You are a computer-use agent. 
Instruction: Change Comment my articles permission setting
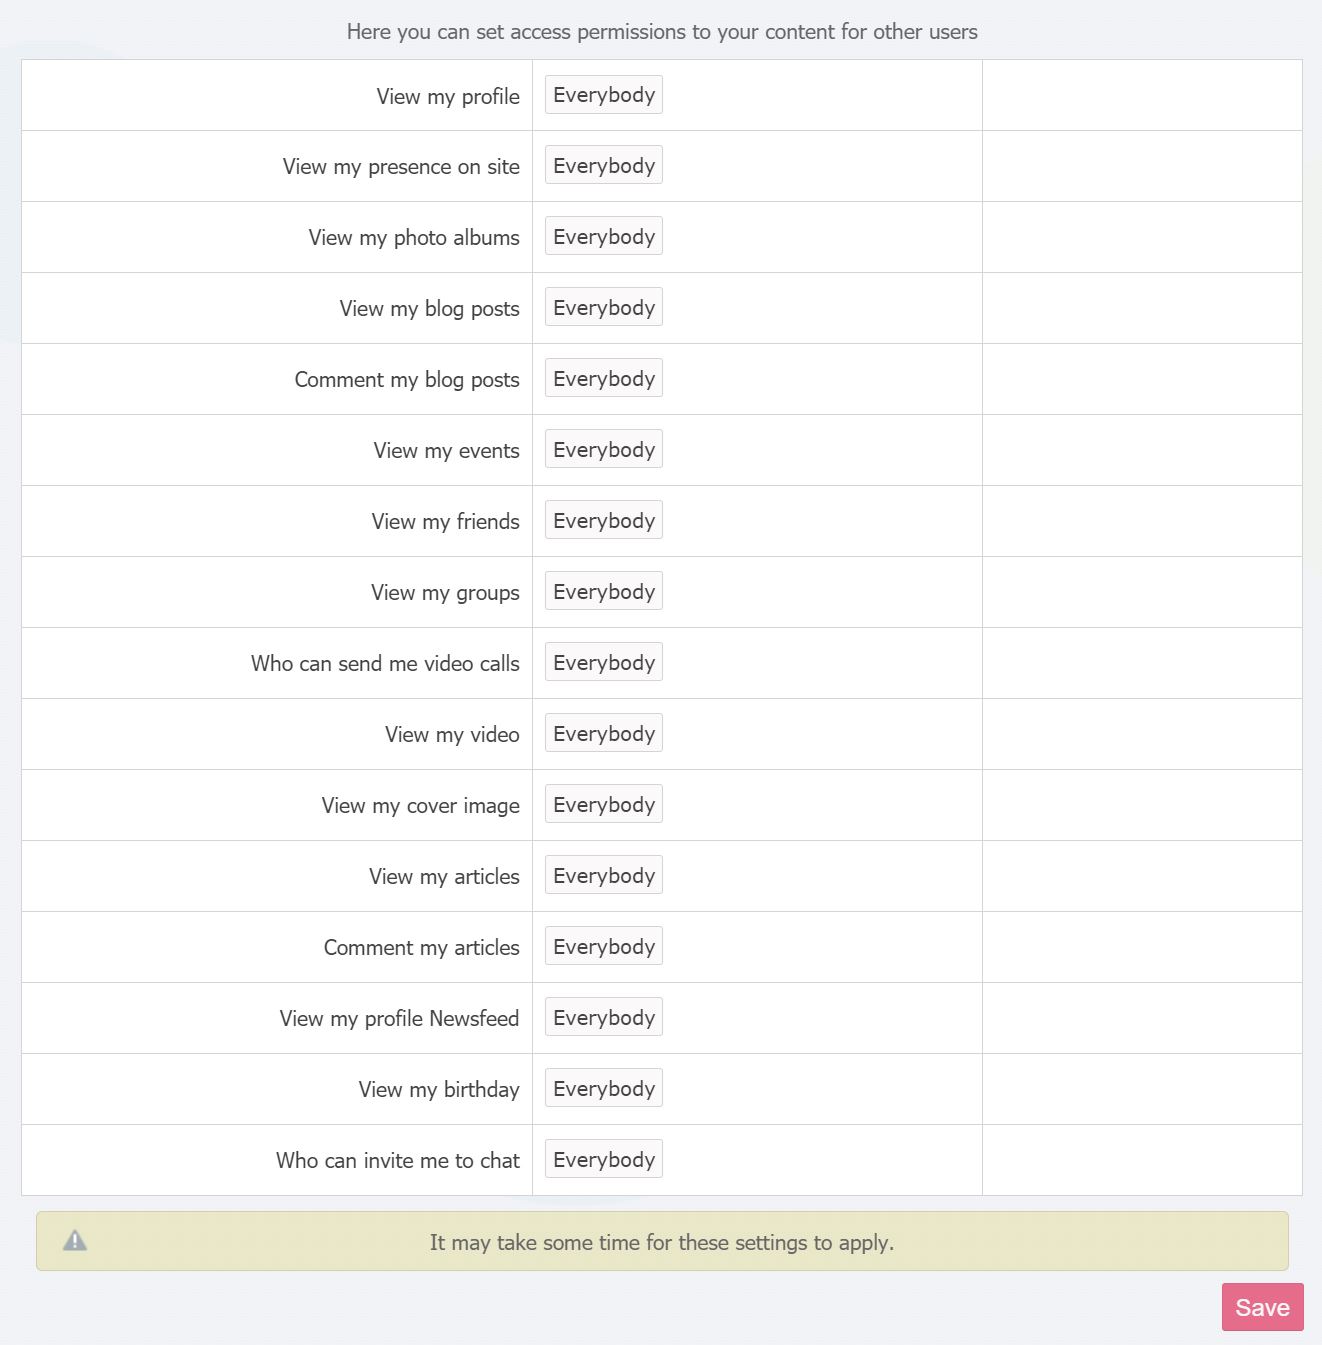pyautogui.click(x=604, y=947)
